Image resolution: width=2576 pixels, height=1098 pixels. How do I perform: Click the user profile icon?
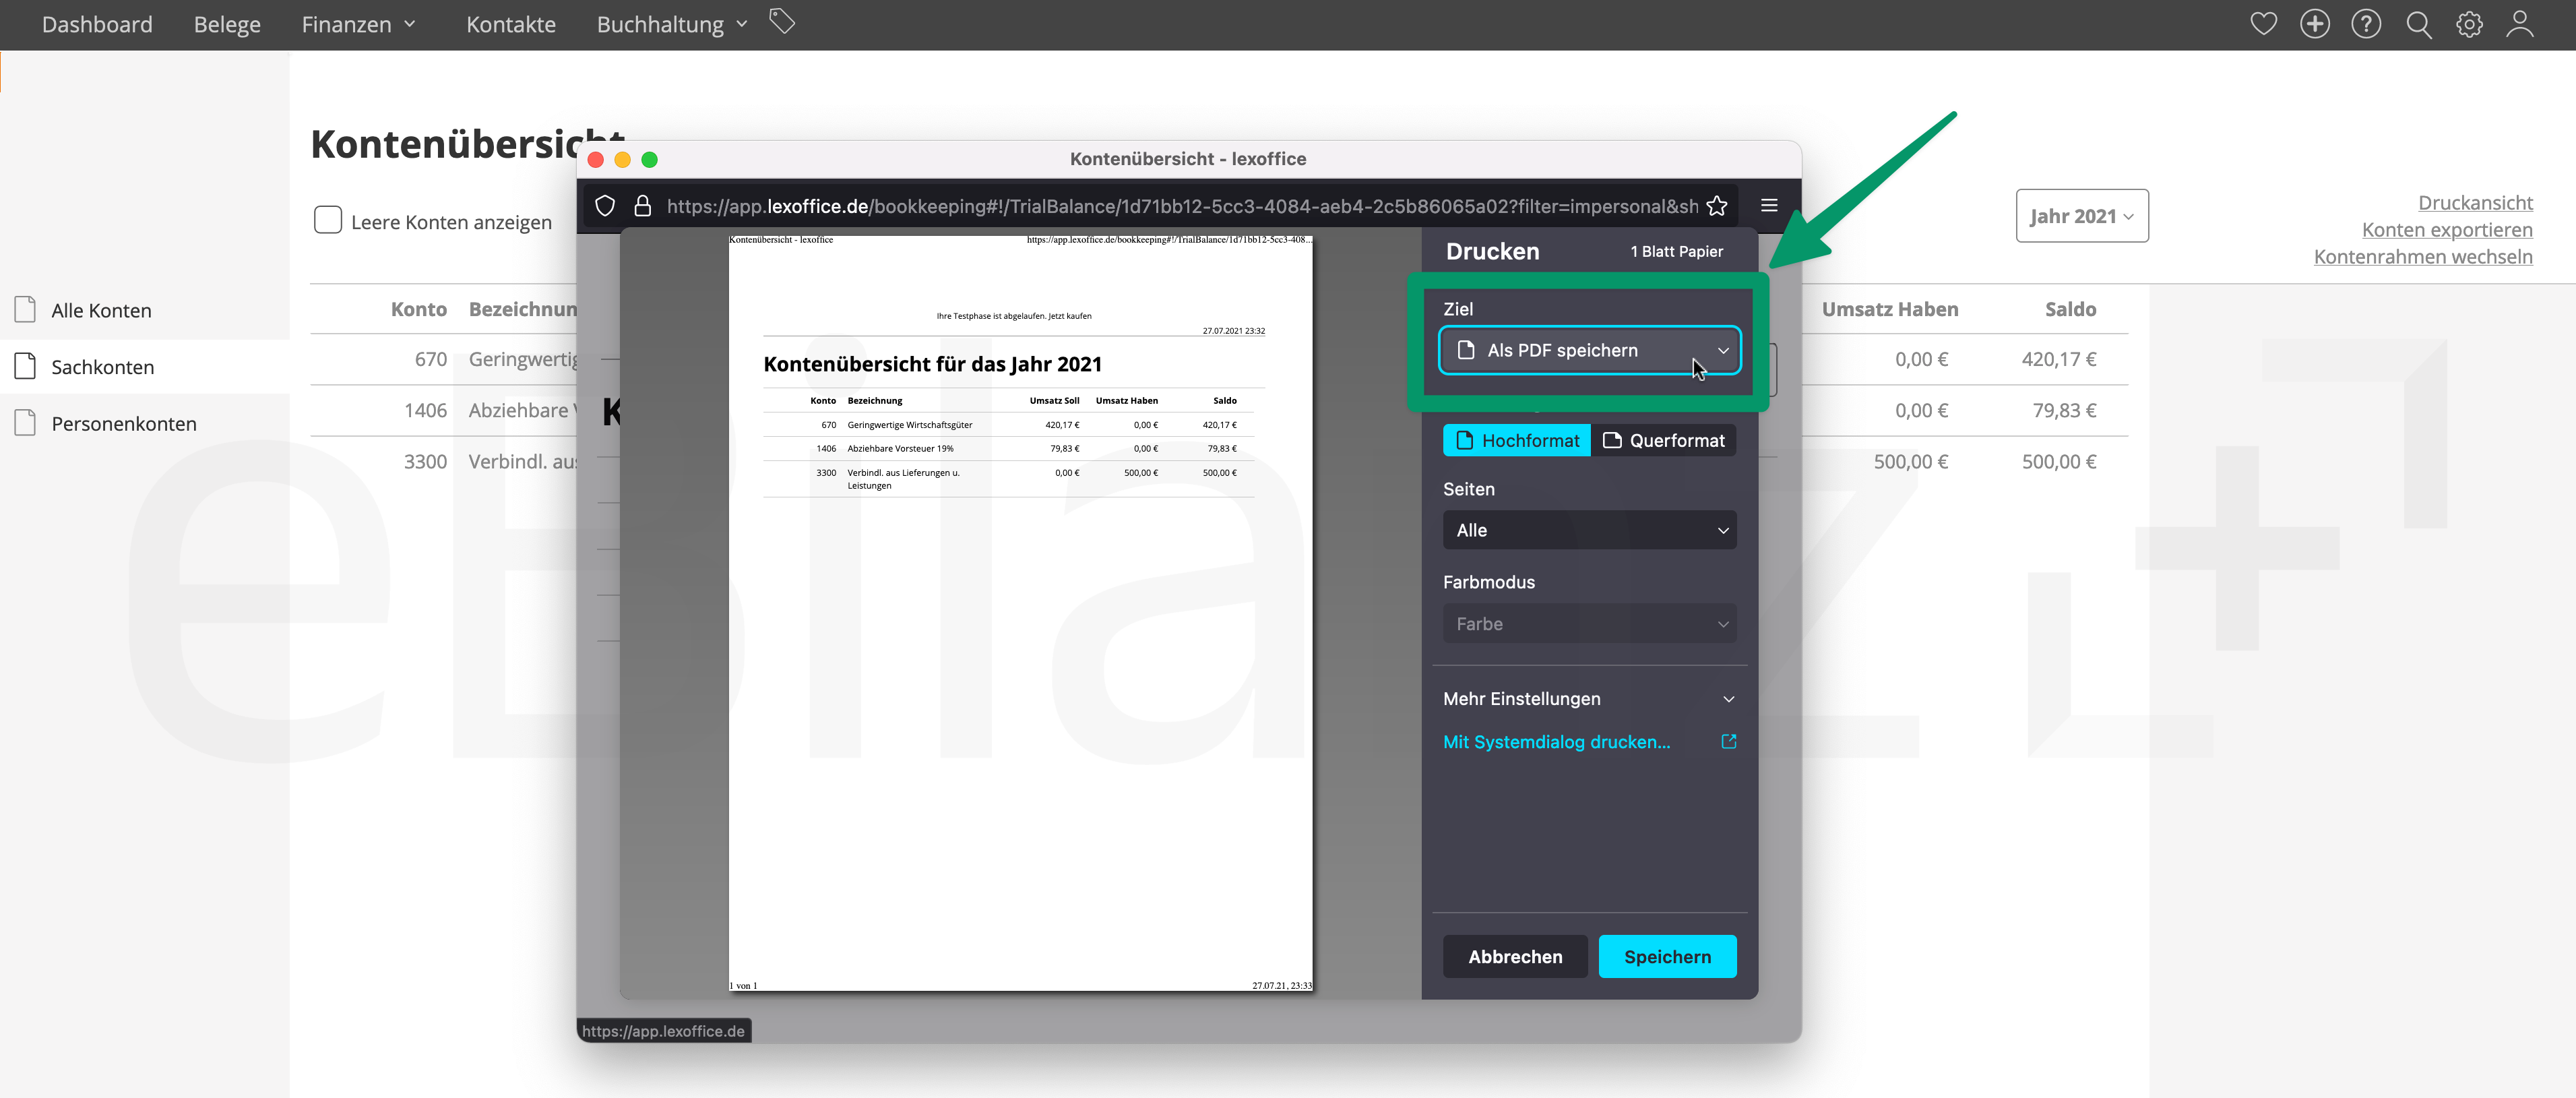2520,24
